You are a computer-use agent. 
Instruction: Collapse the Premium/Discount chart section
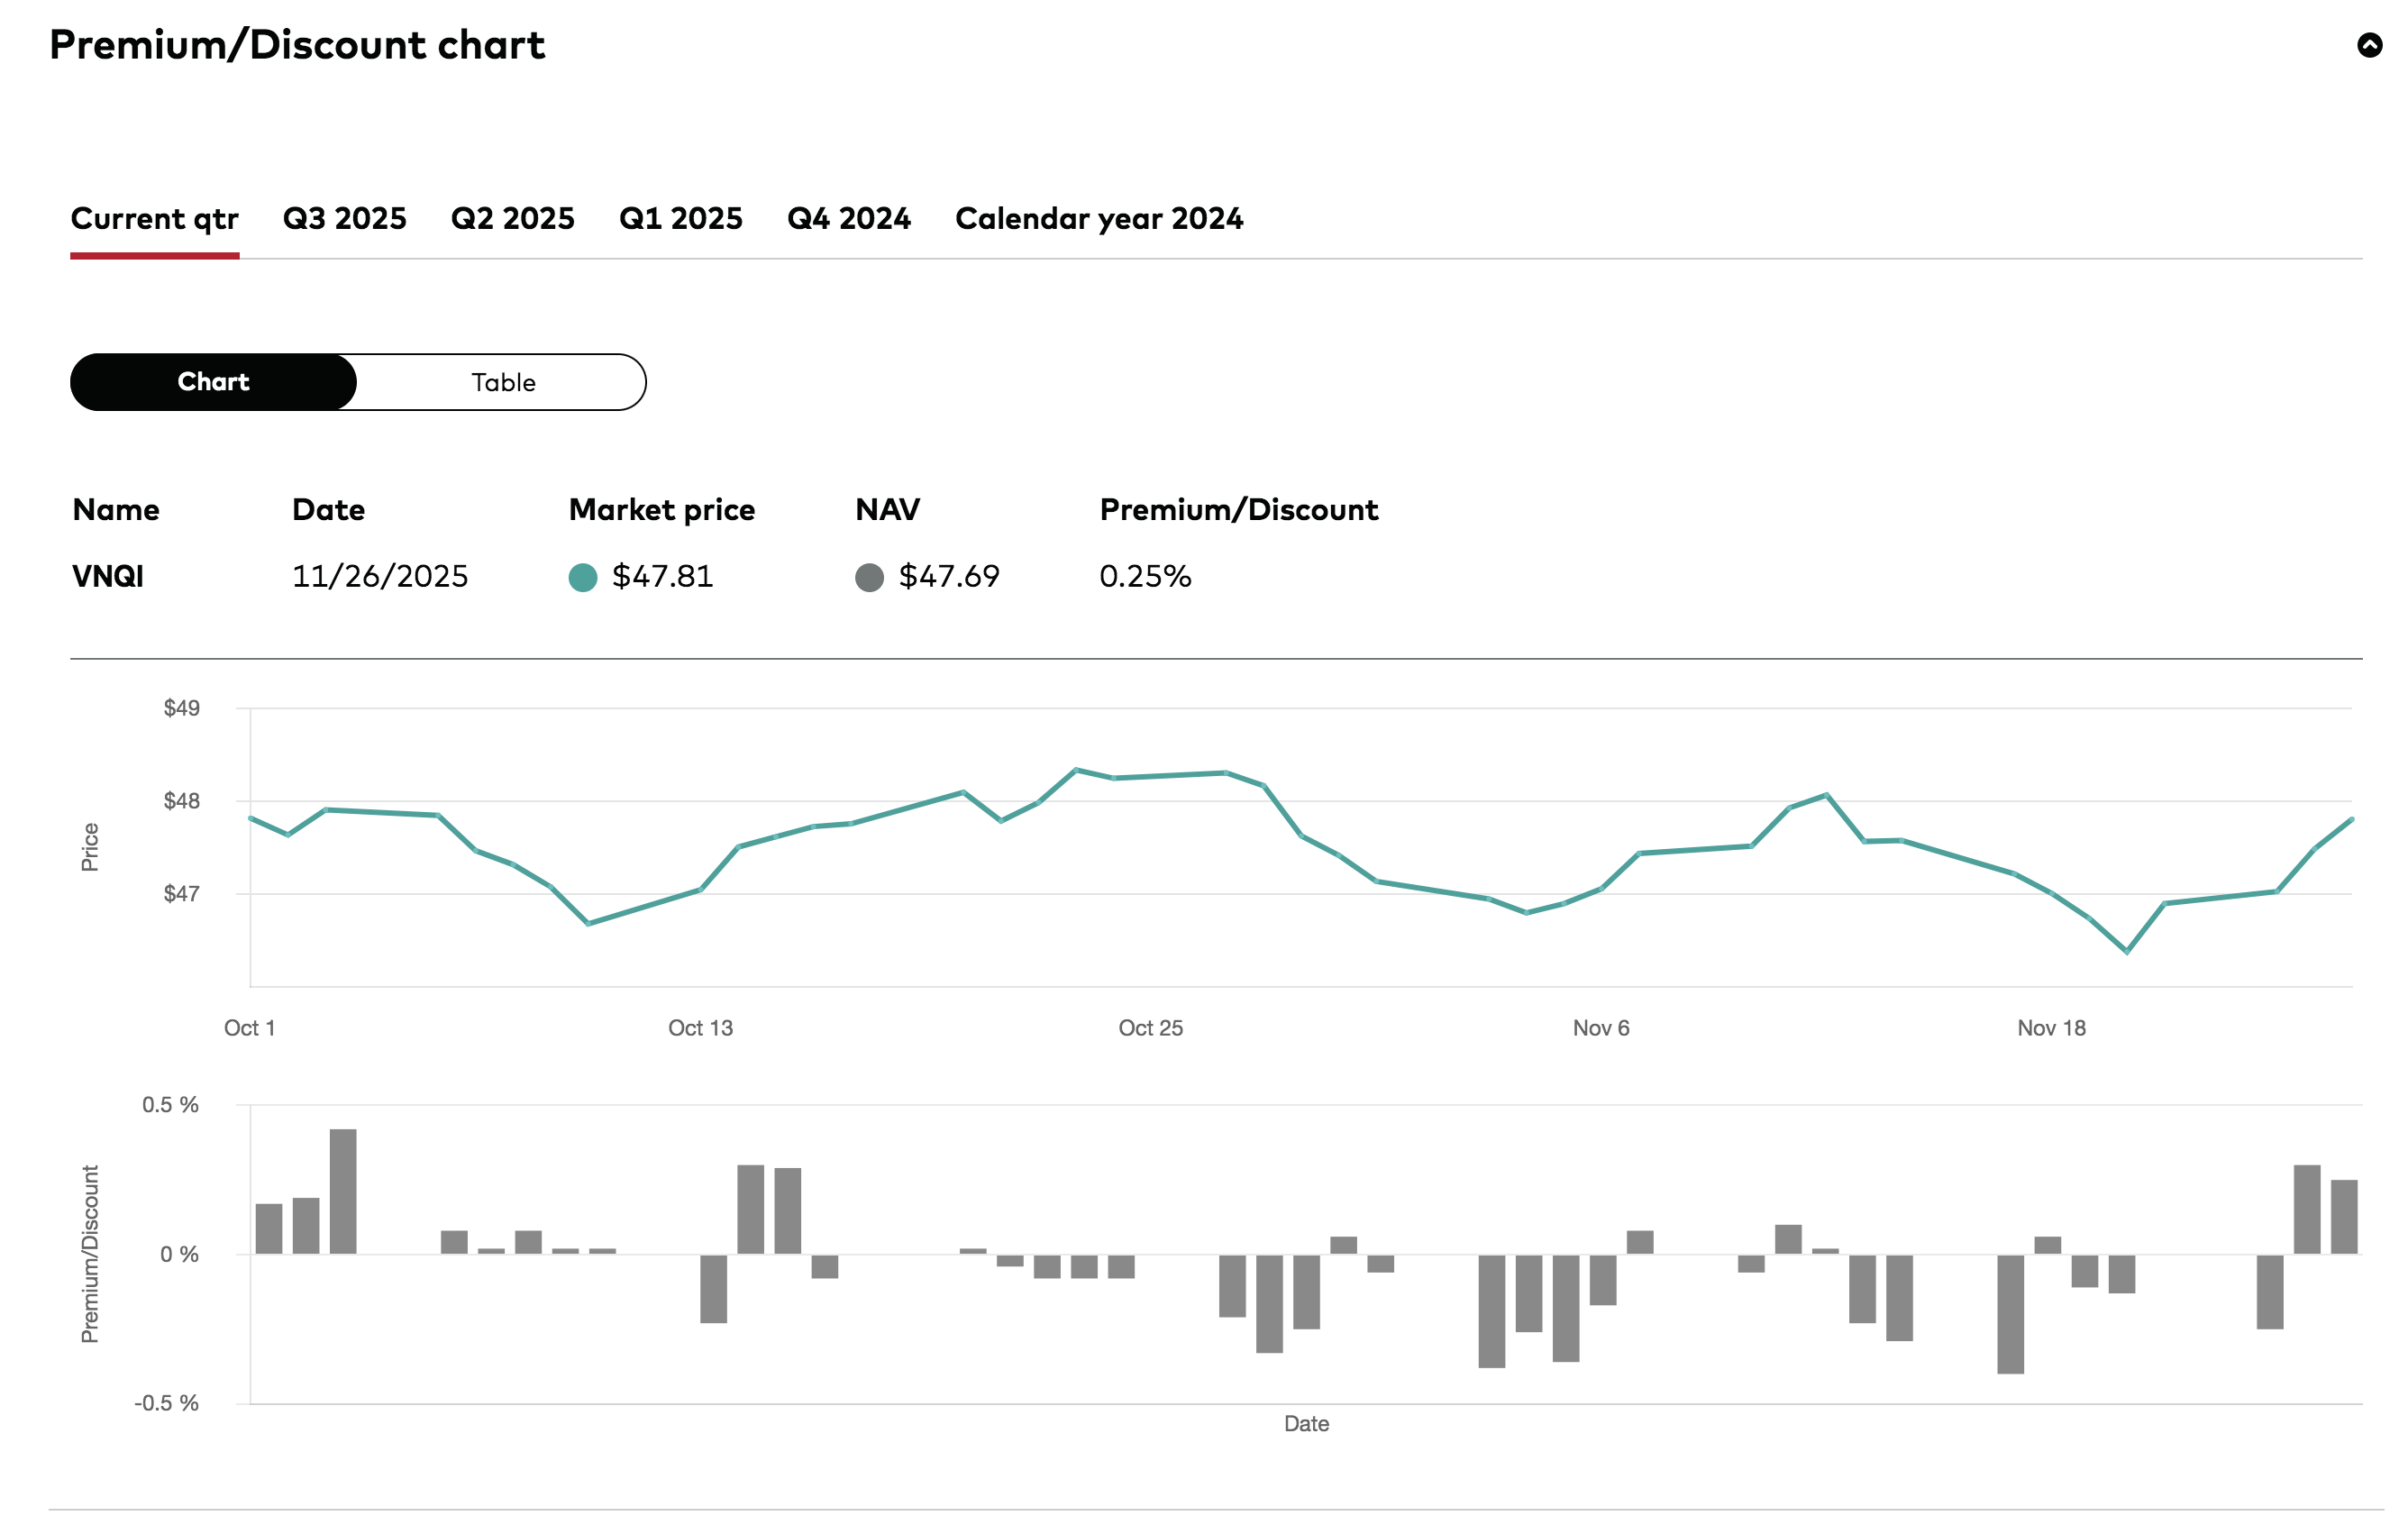(2369, 45)
